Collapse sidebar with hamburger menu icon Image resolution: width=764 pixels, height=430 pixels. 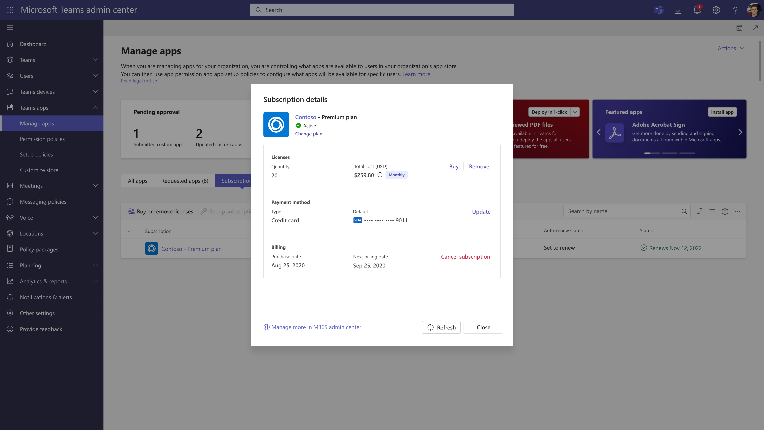click(10, 28)
